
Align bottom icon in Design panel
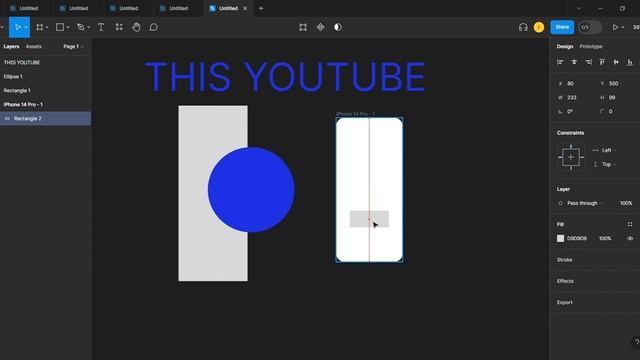tap(630, 62)
